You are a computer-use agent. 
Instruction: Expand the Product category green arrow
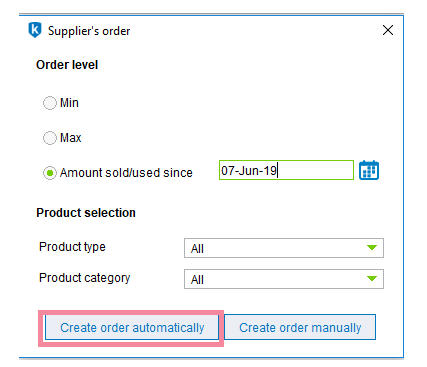point(372,278)
